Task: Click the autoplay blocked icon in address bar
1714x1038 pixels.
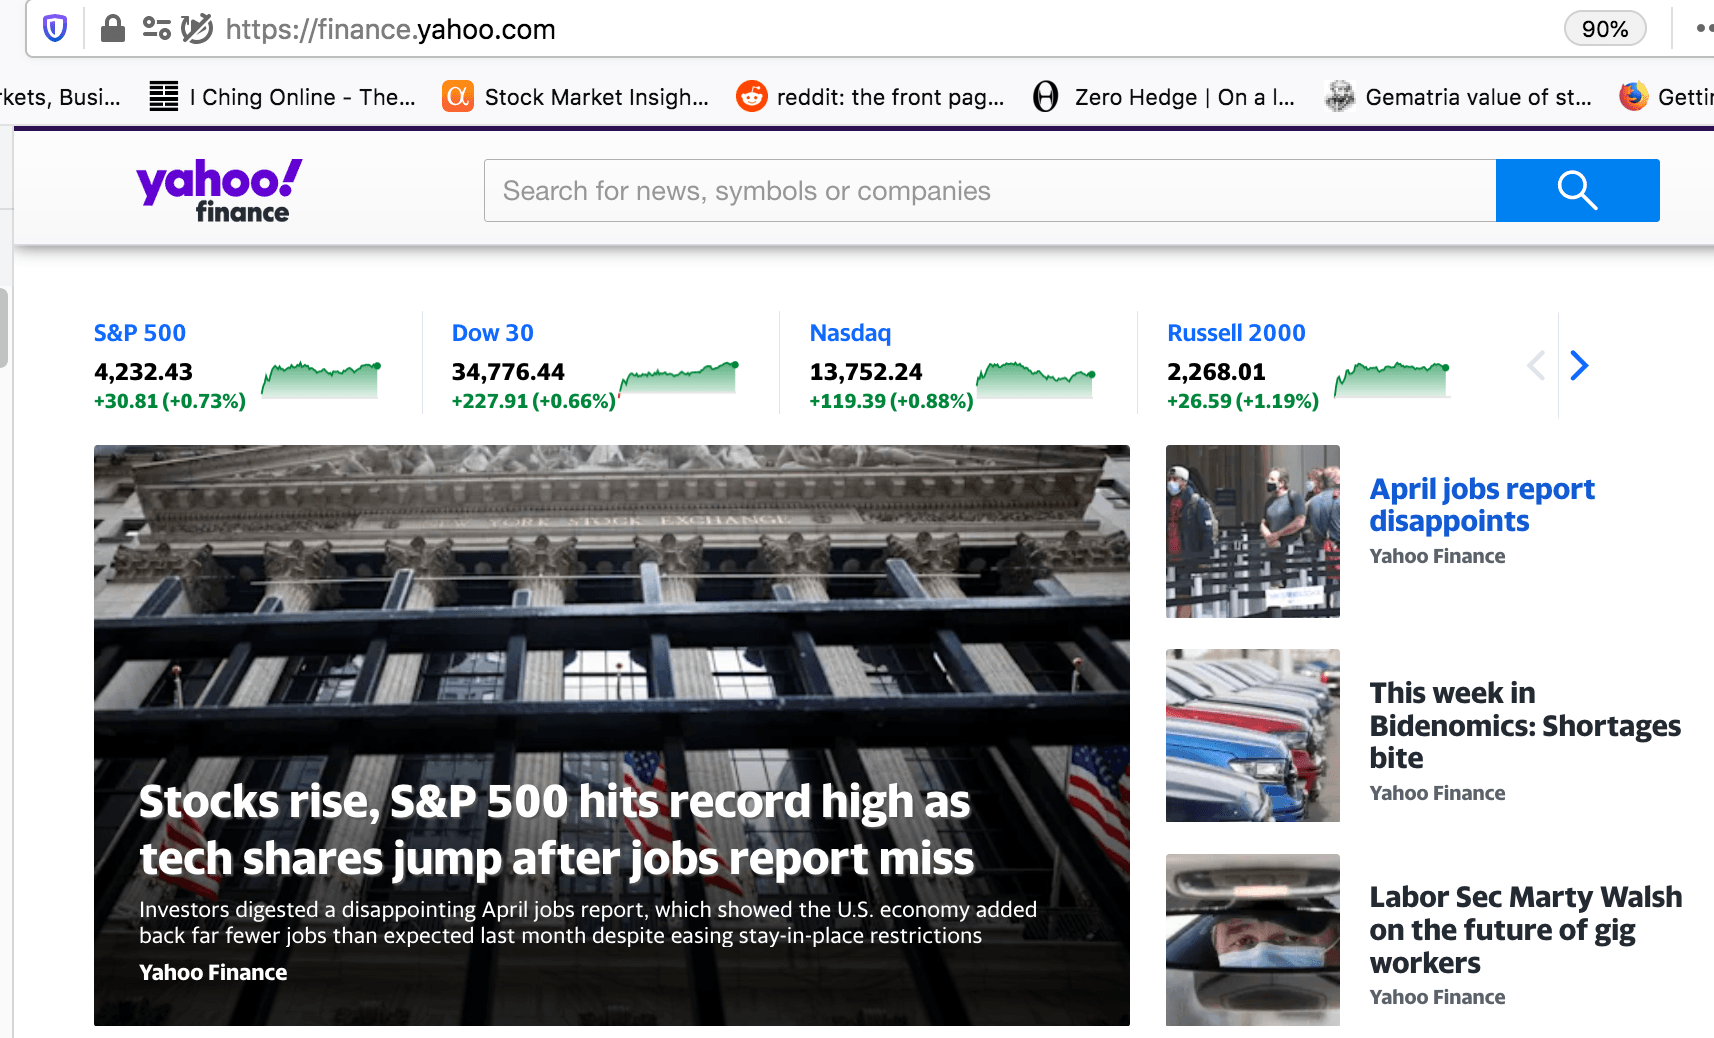Action: [x=197, y=29]
